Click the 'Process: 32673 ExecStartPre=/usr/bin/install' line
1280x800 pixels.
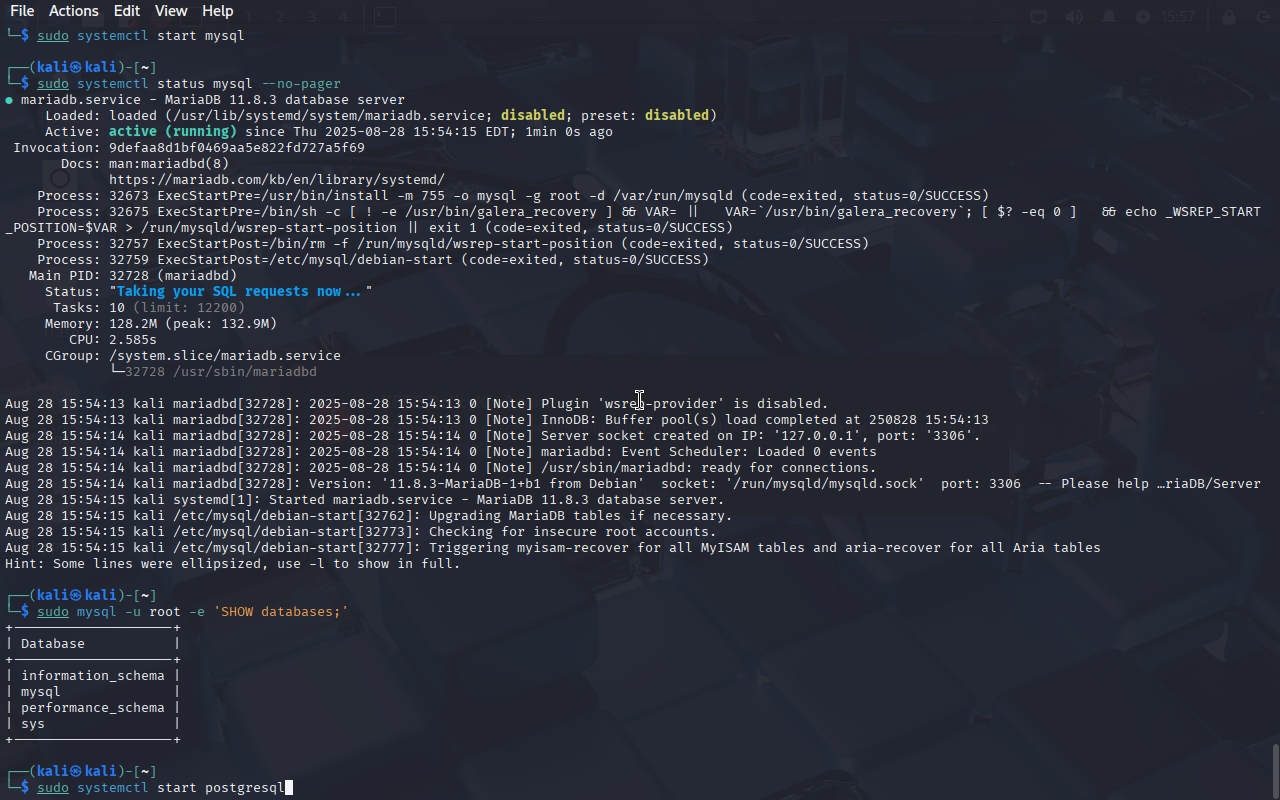pos(513,195)
